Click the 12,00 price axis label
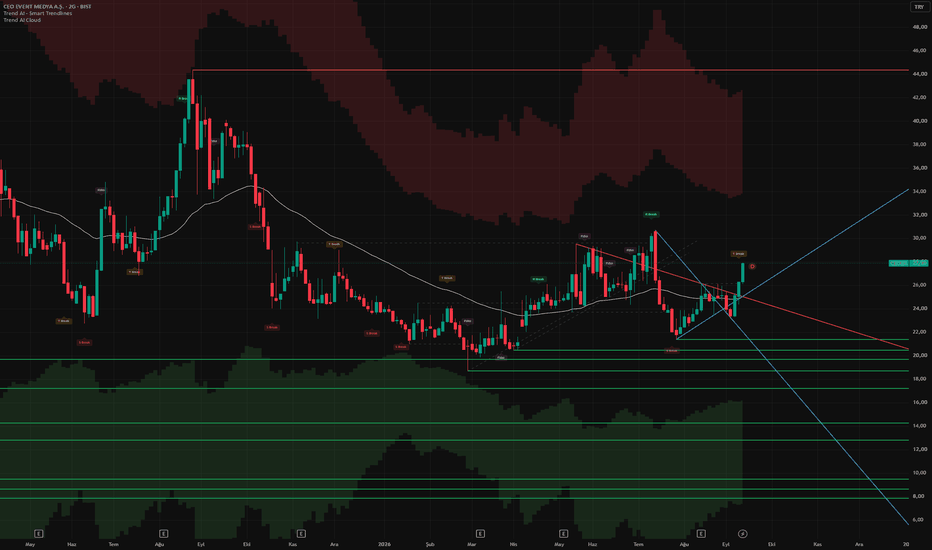The image size is (932, 550). point(919,449)
